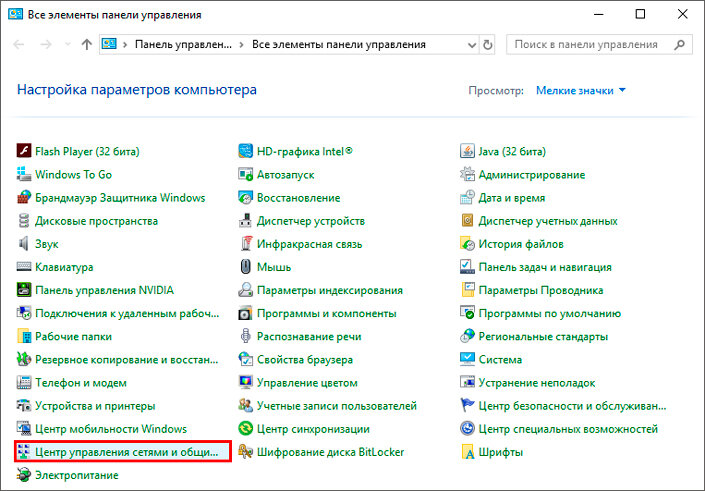Click the search magnifier icon
Screen dimensions: 705x491
pyautogui.click(x=679, y=45)
